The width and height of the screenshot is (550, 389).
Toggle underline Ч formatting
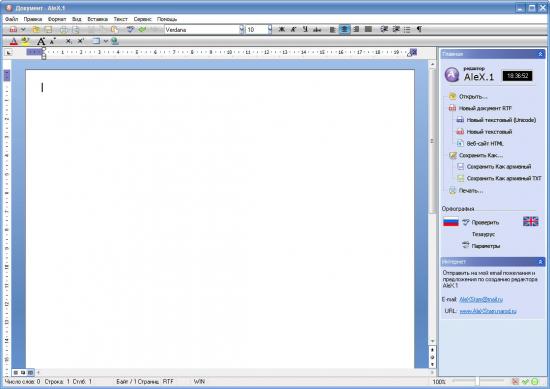pyautogui.click(x=305, y=29)
